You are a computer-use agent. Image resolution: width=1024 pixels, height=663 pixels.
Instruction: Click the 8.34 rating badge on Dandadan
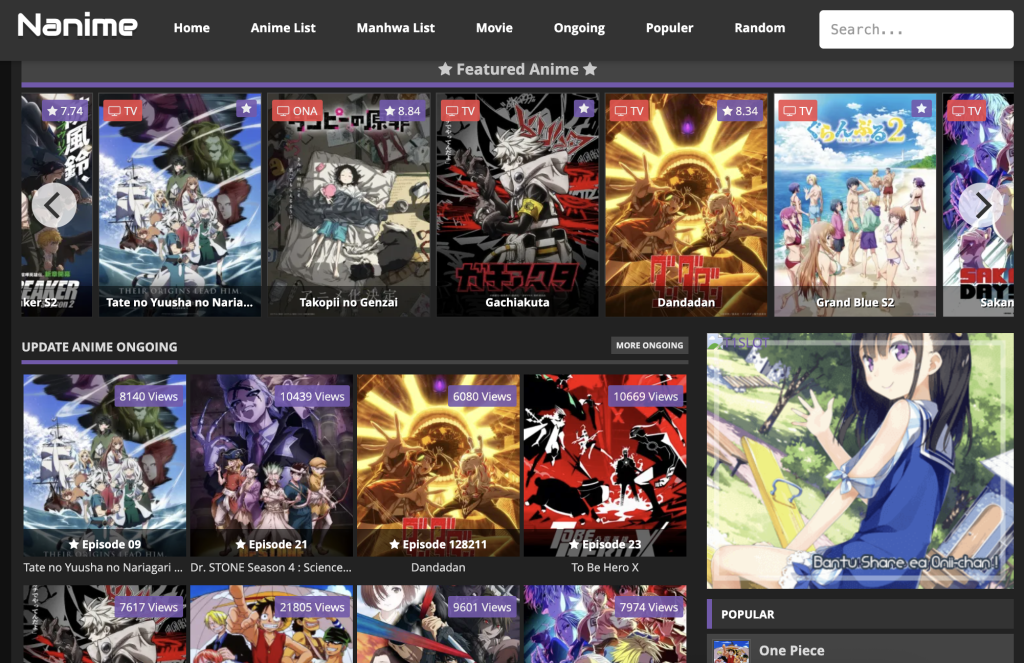pyautogui.click(x=739, y=111)
